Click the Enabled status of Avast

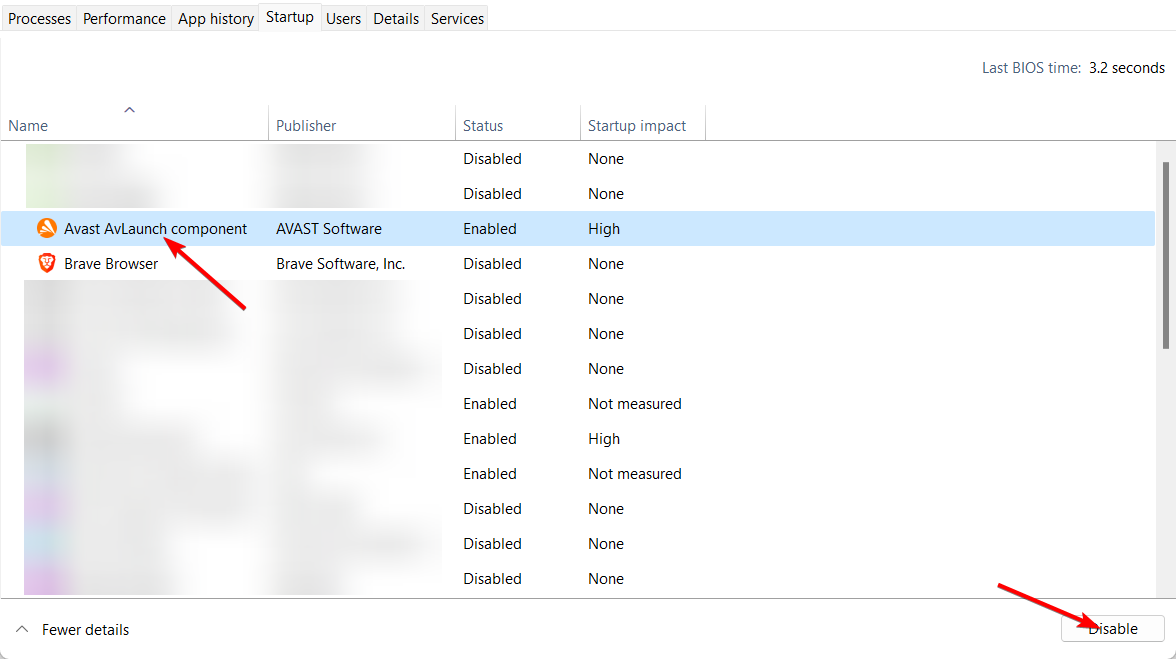(x=490, y=229)
